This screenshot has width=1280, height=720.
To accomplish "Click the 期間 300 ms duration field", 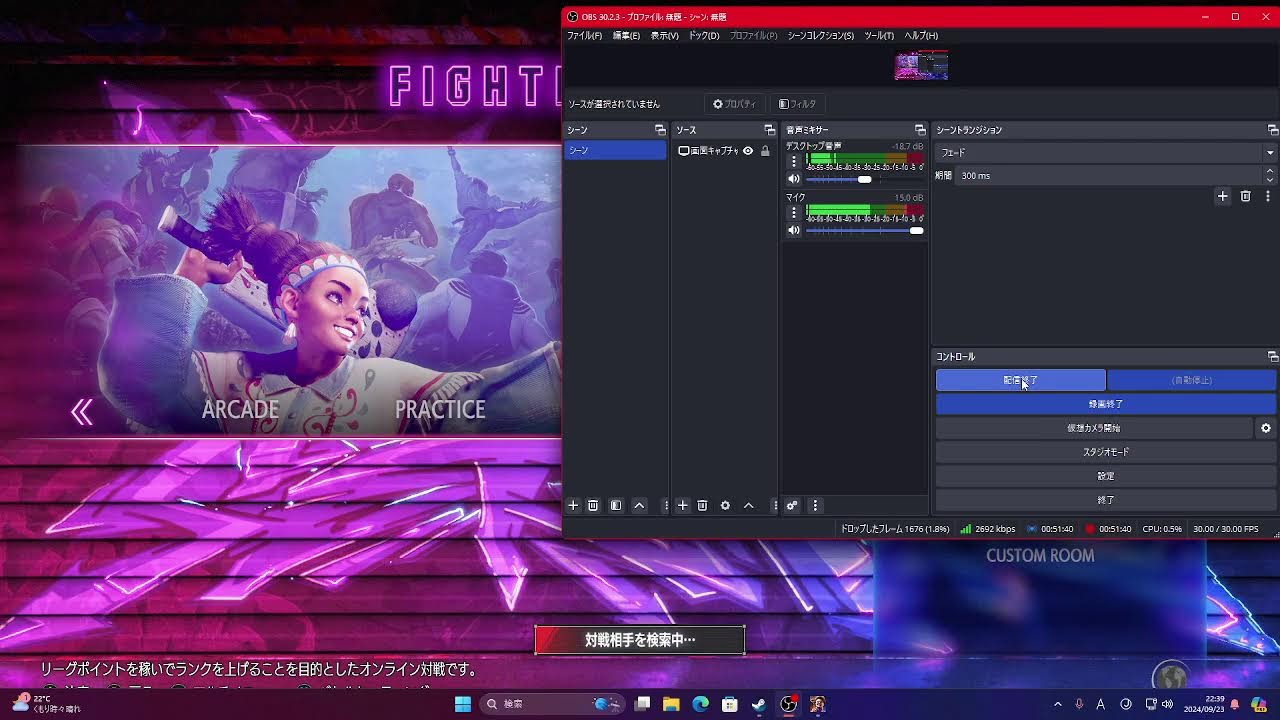I will click(x=1109, y=175).
